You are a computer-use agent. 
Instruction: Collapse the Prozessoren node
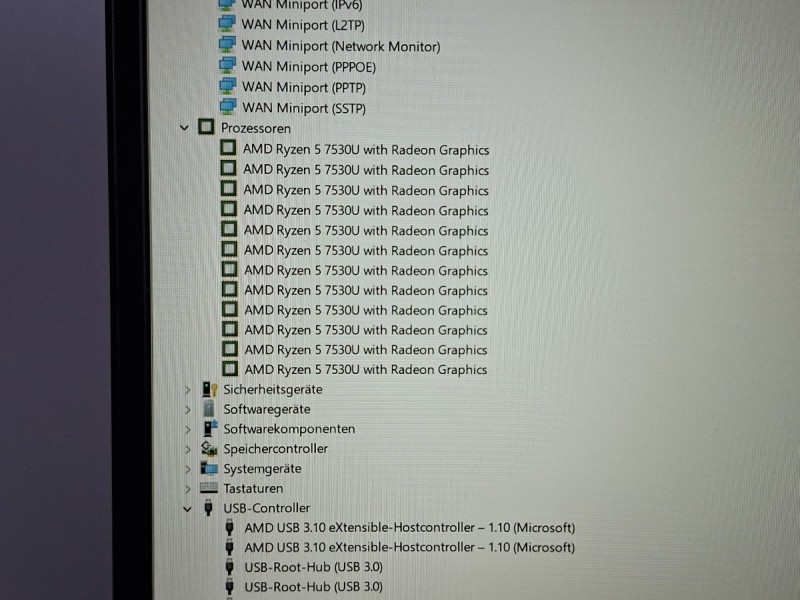click(x=184, y=128)
